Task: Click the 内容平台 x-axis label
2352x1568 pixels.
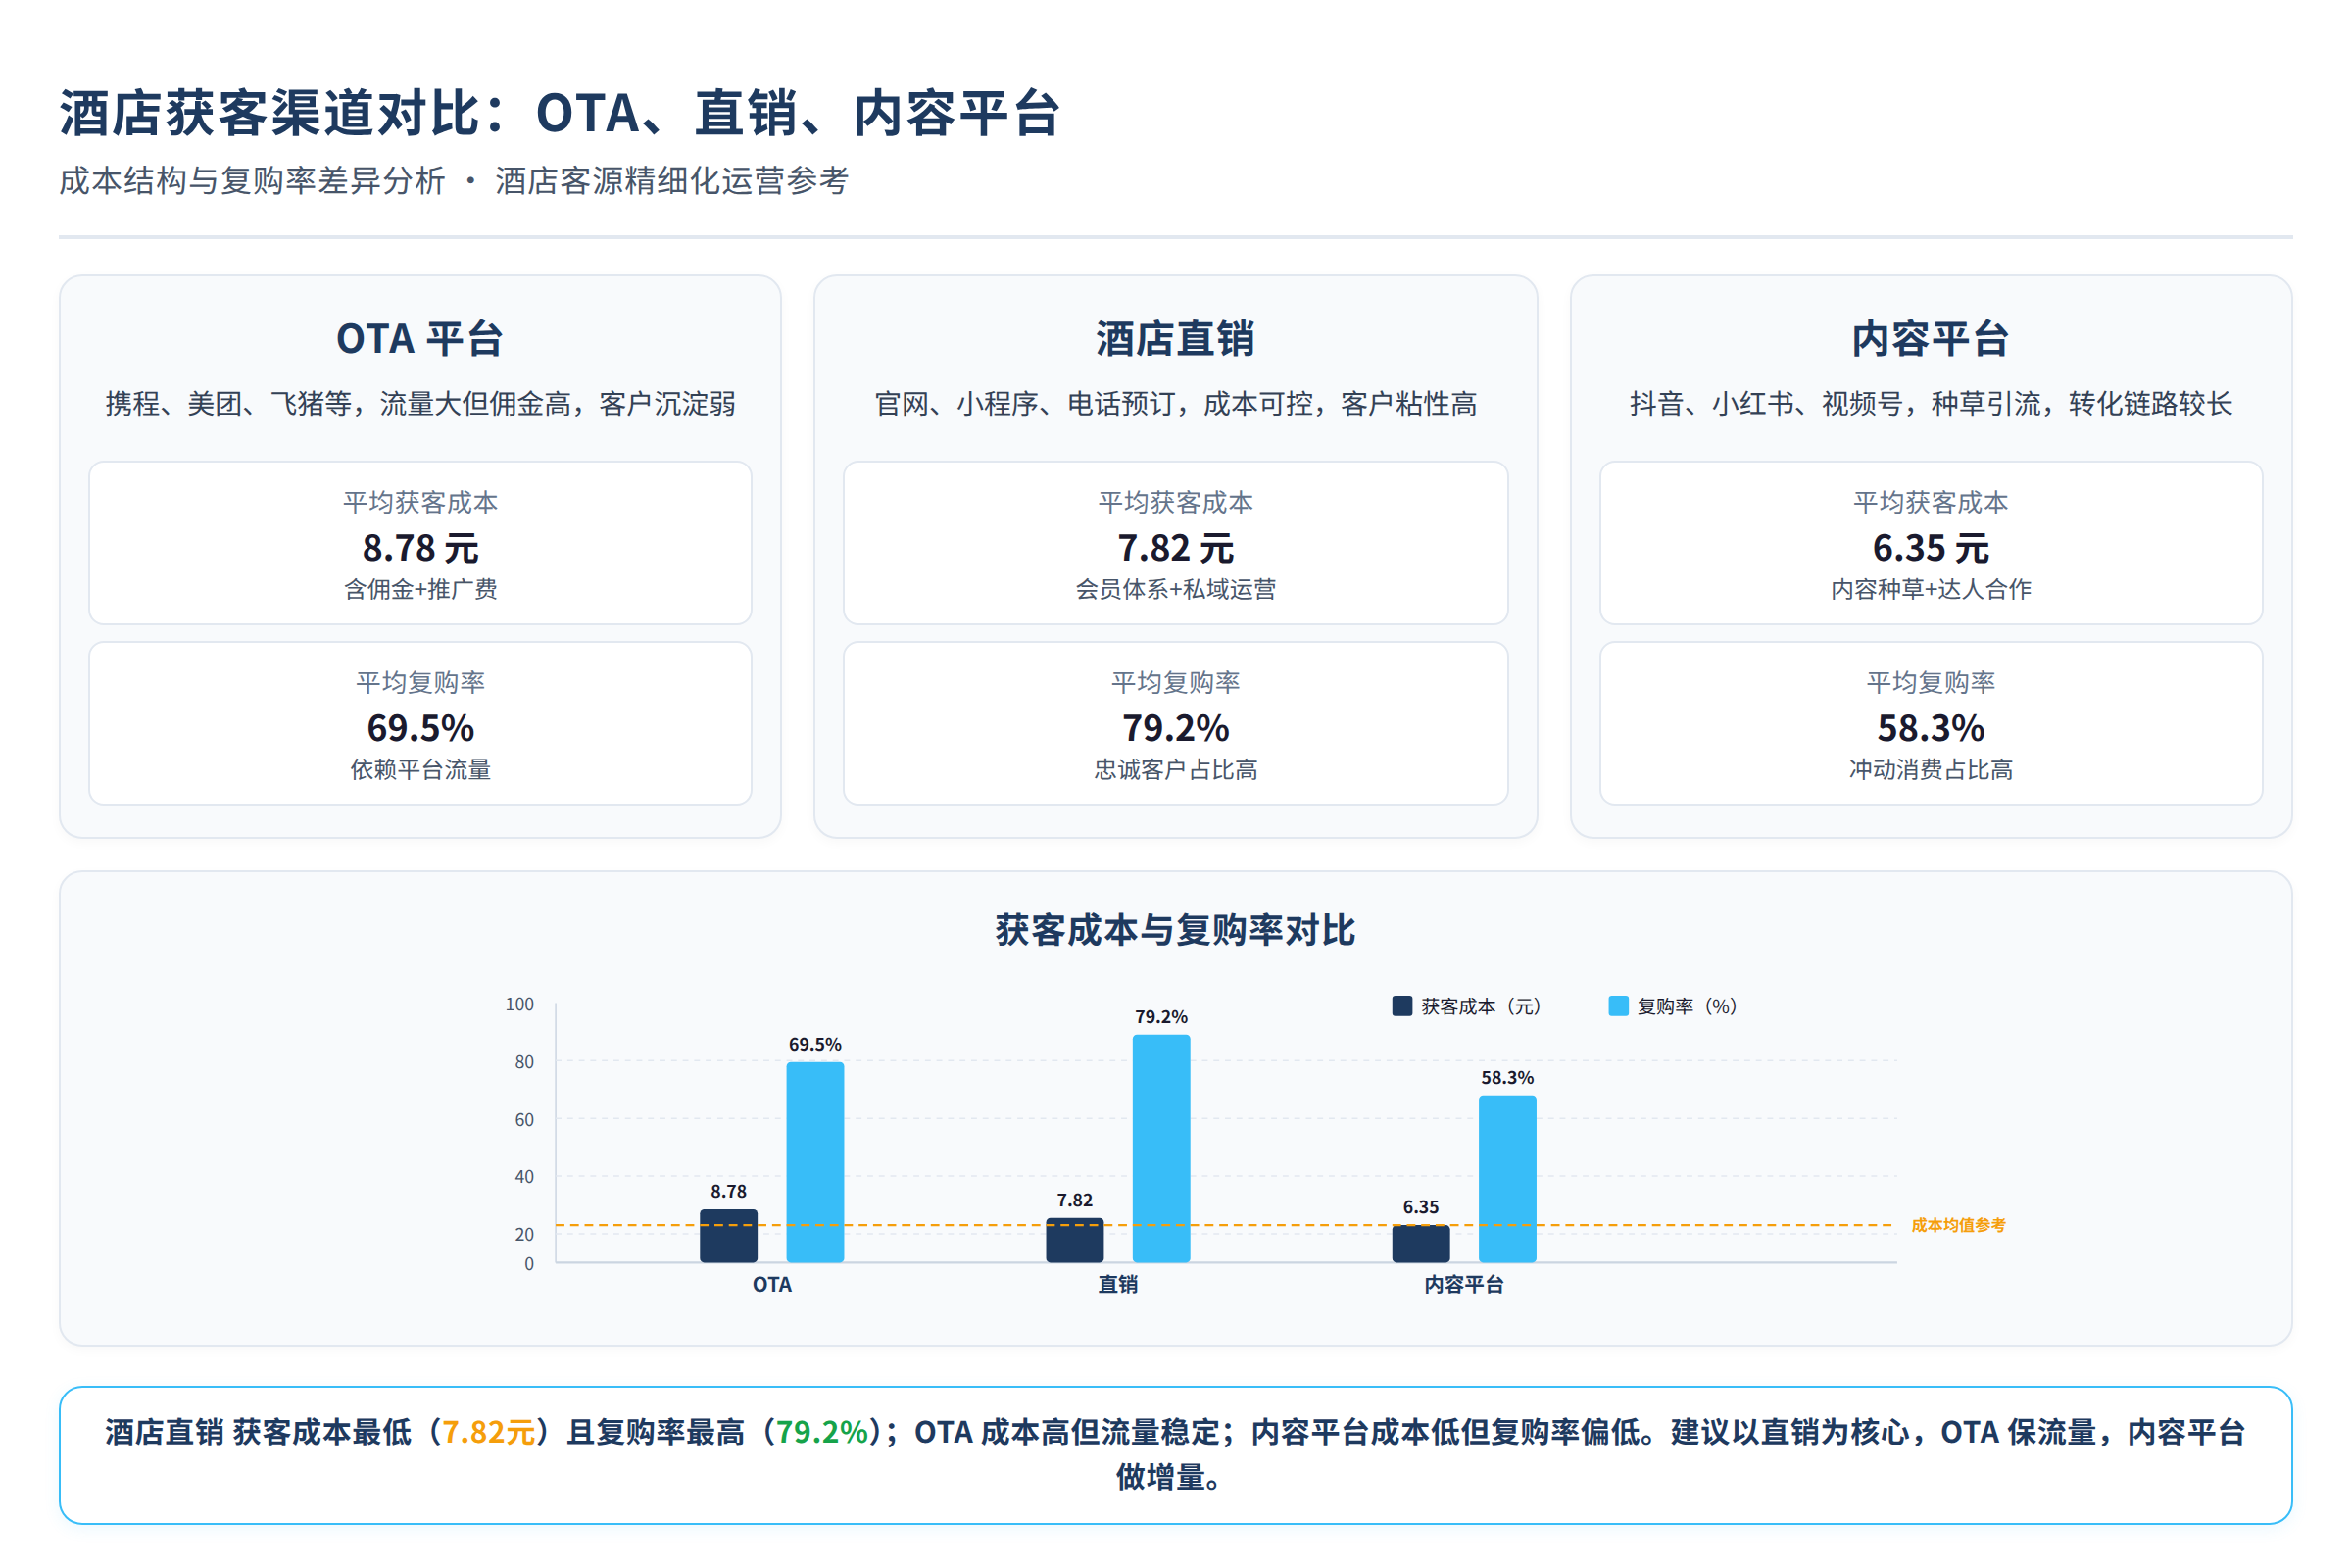Action: (1464, 1284)
